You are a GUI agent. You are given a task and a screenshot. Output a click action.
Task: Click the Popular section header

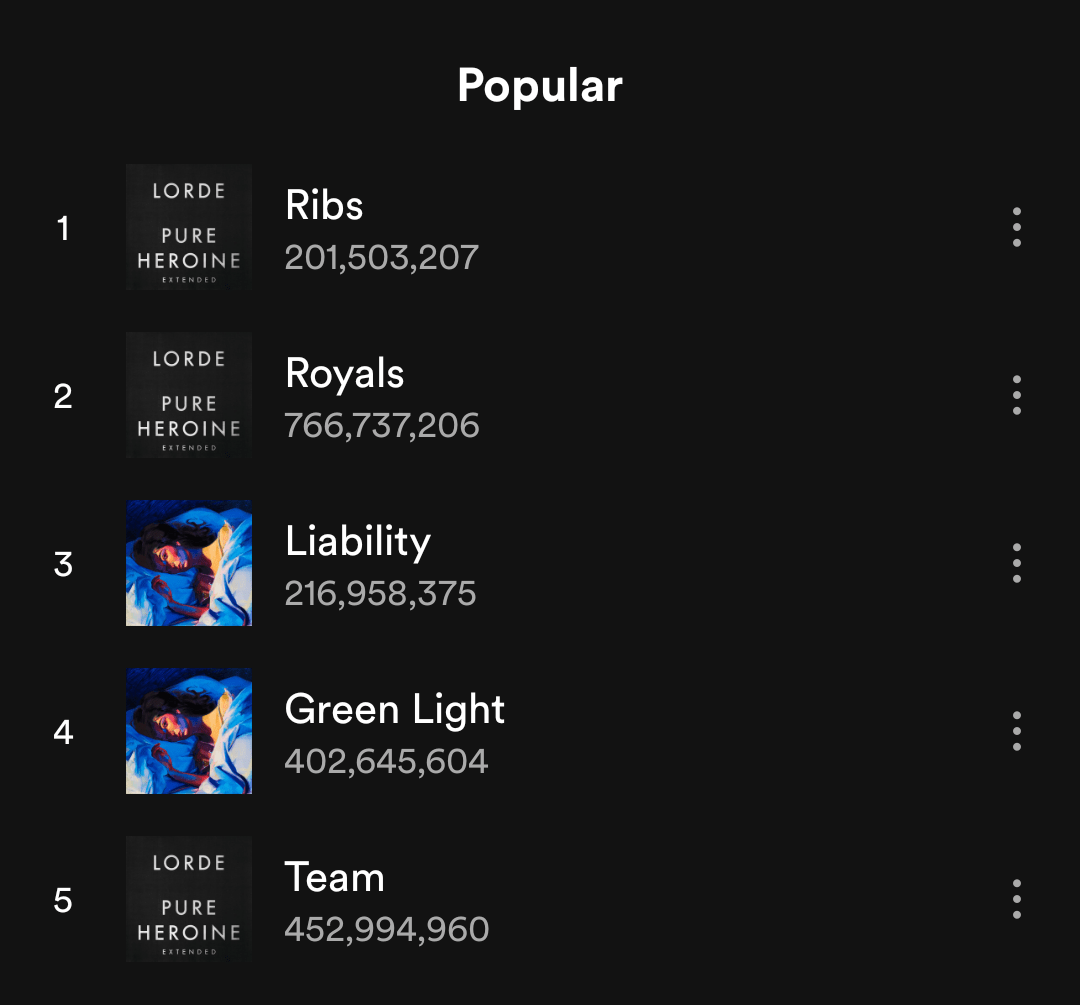click(x=539, y=86)
